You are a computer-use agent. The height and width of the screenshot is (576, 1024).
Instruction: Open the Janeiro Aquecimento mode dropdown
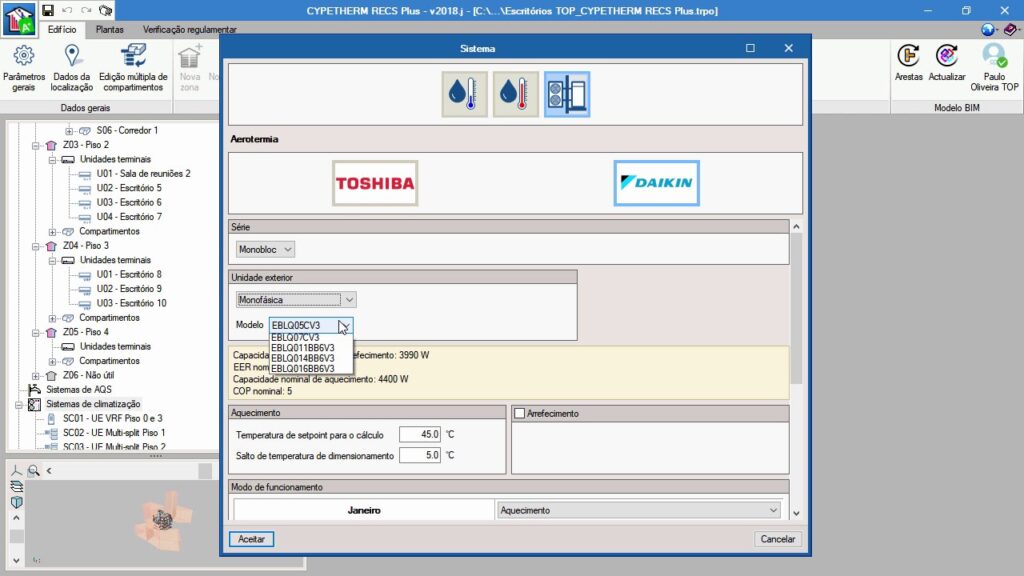click(x=639, y=510)
